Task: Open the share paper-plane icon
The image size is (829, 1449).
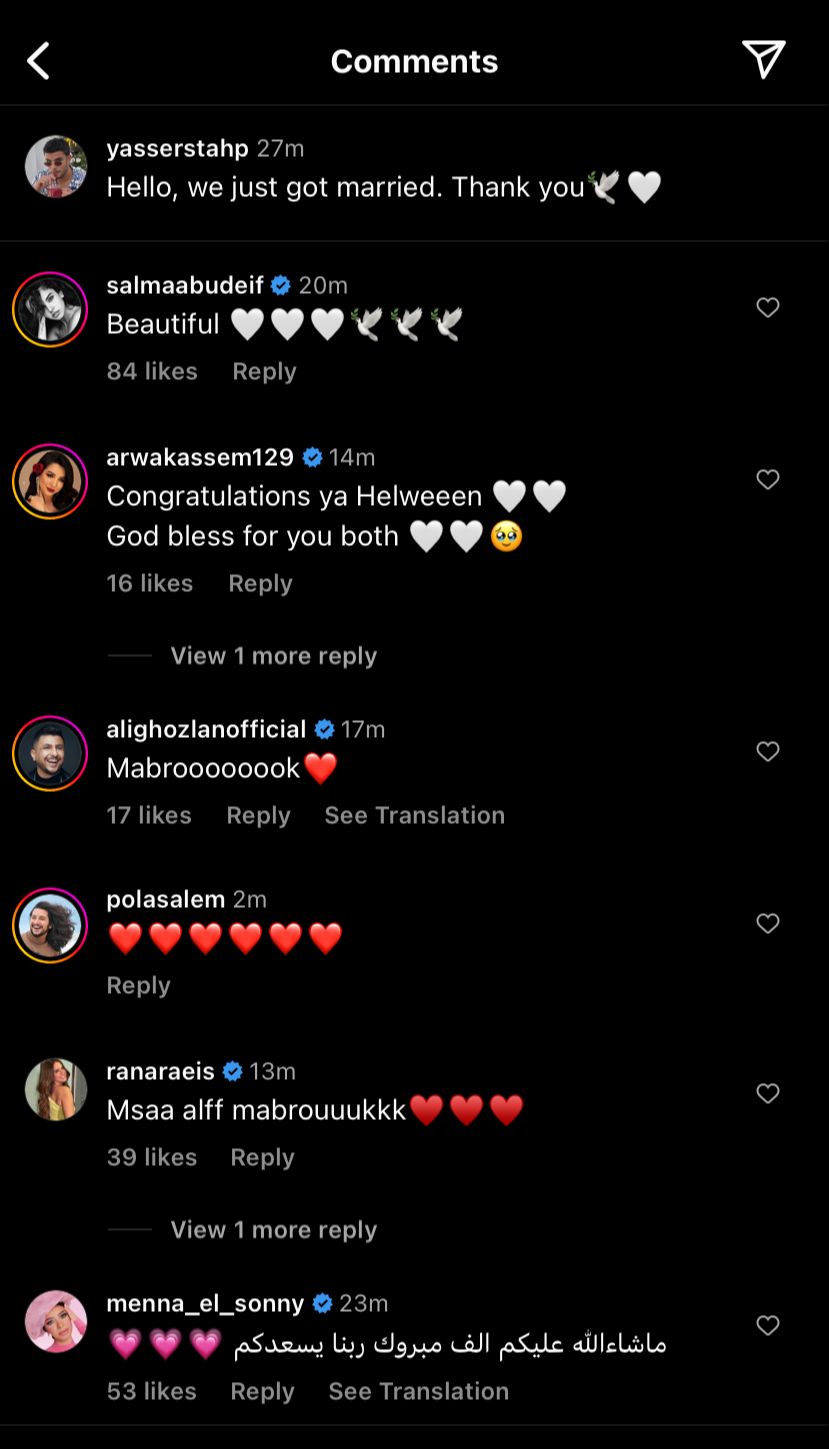Action: click(763, 60)
